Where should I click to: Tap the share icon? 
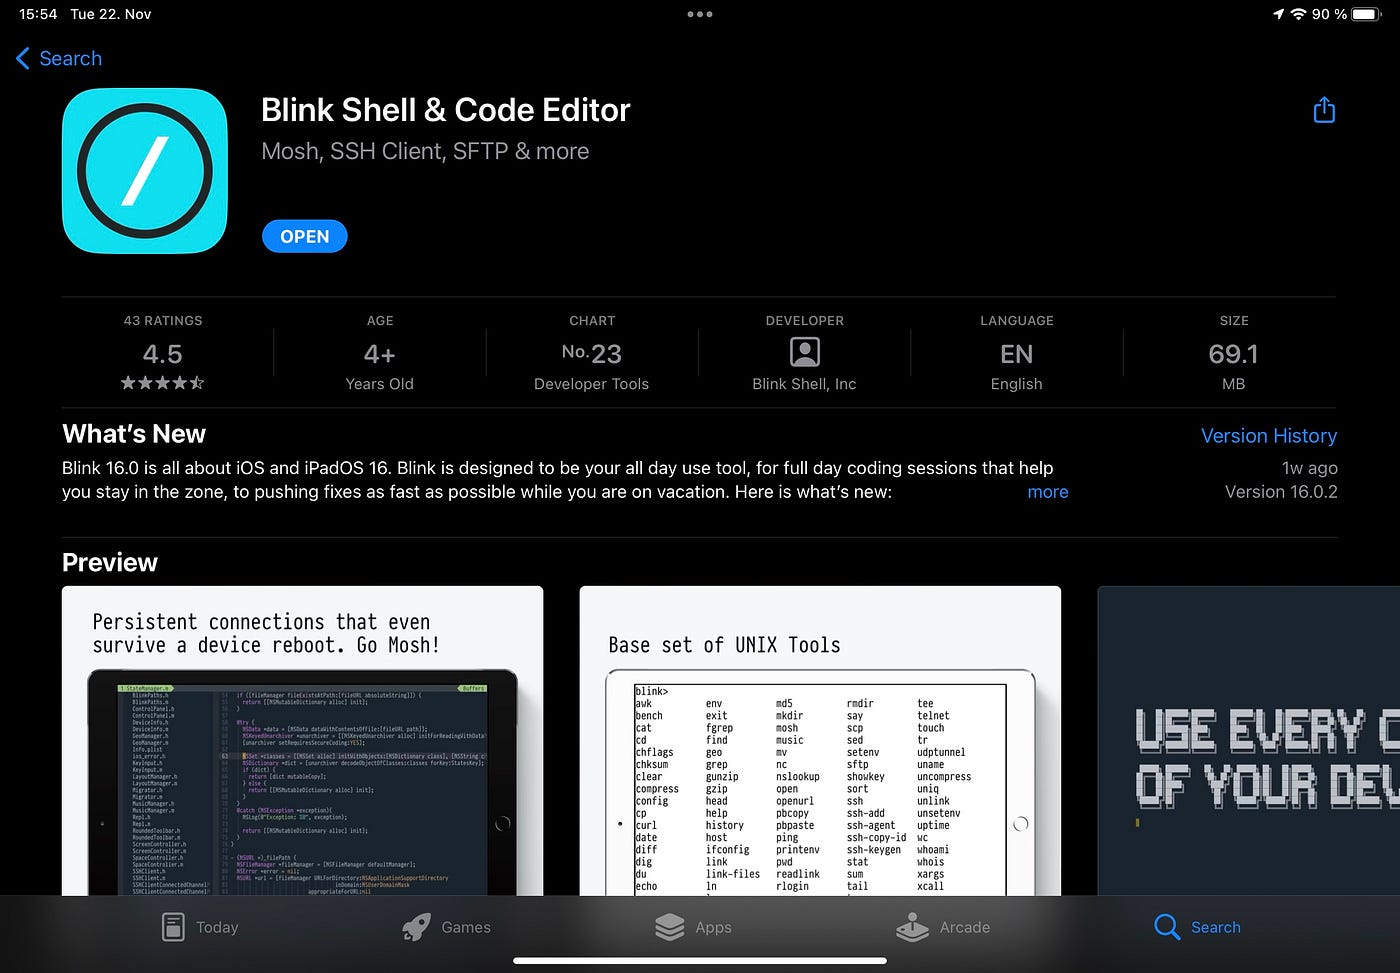(x=1324, y=110)
